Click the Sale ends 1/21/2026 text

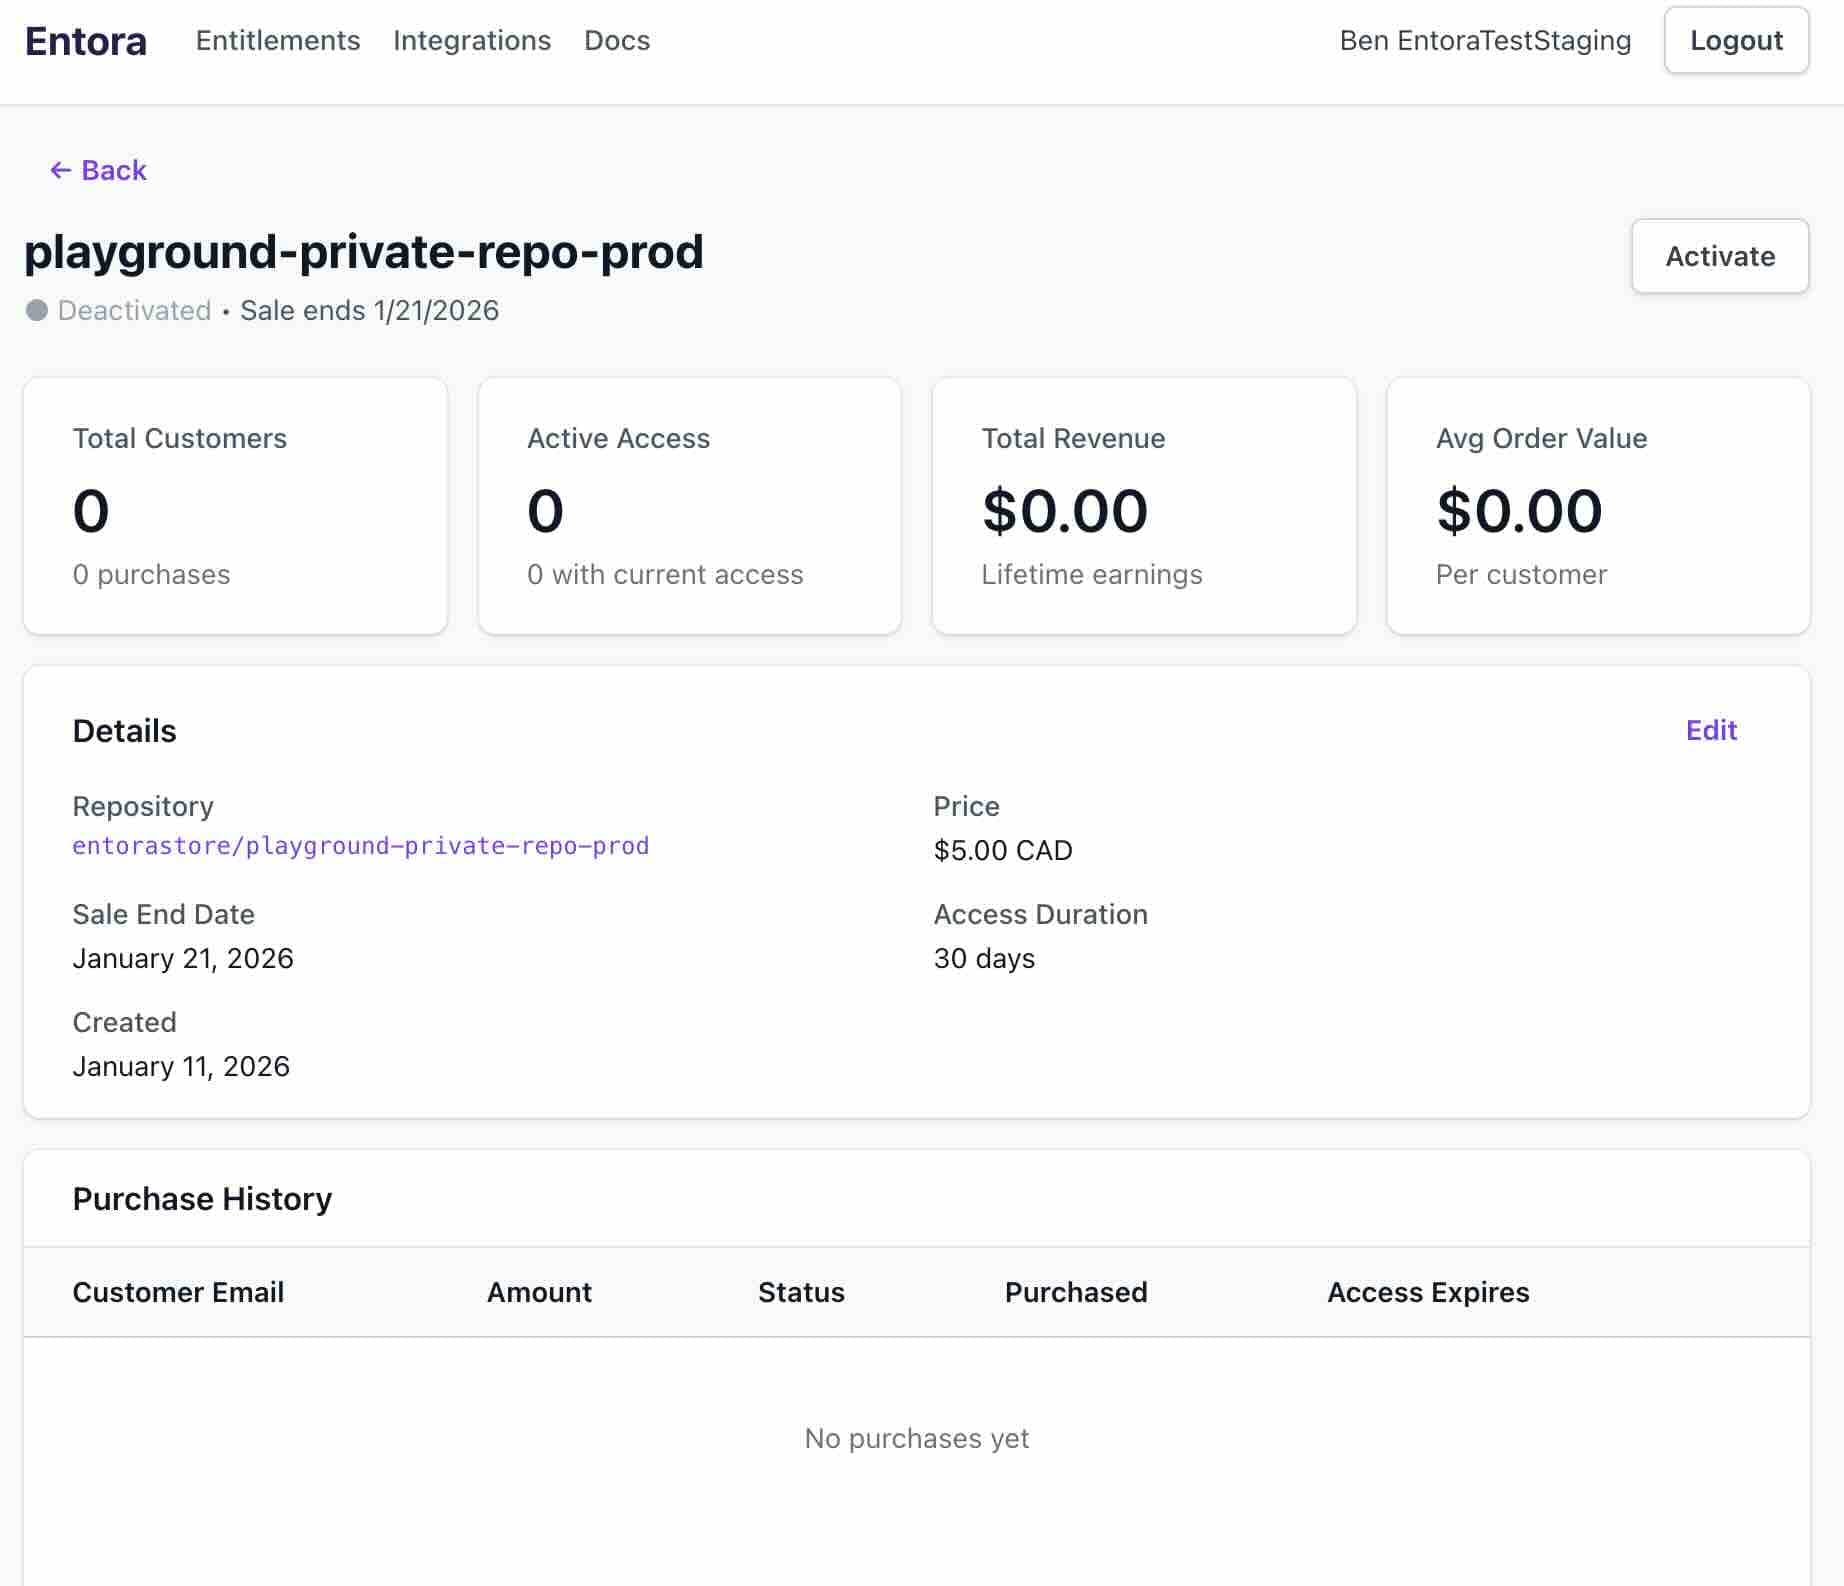pos(369,311)
